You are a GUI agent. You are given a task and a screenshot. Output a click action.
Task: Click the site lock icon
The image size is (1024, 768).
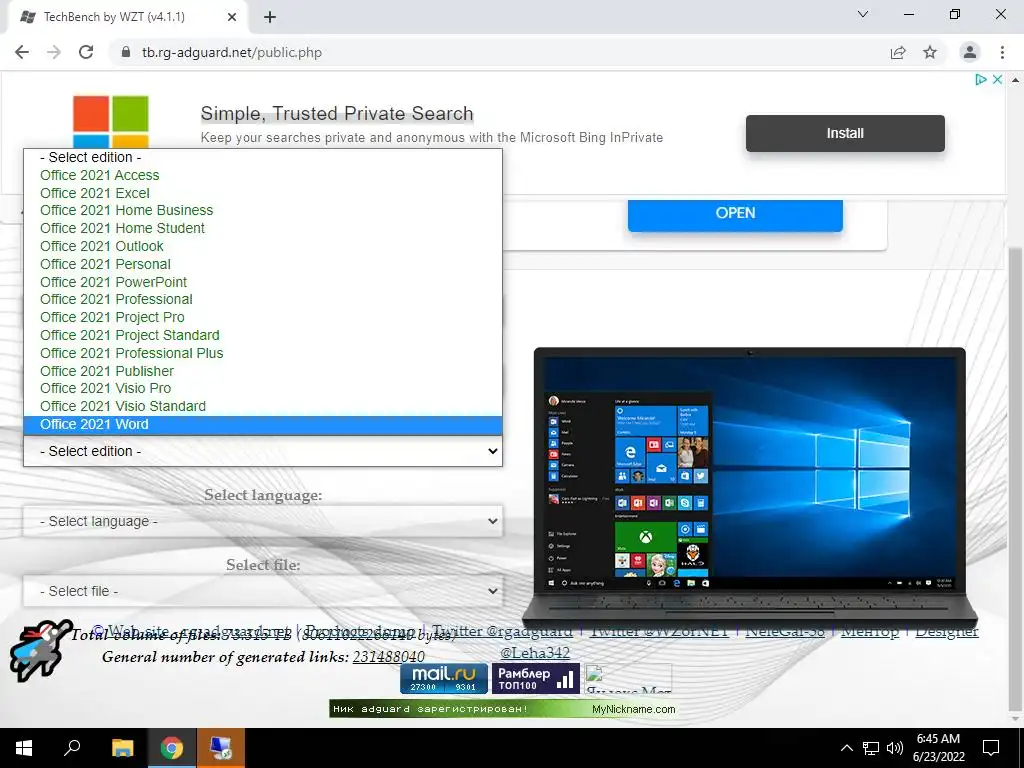(x=126, y=52)
